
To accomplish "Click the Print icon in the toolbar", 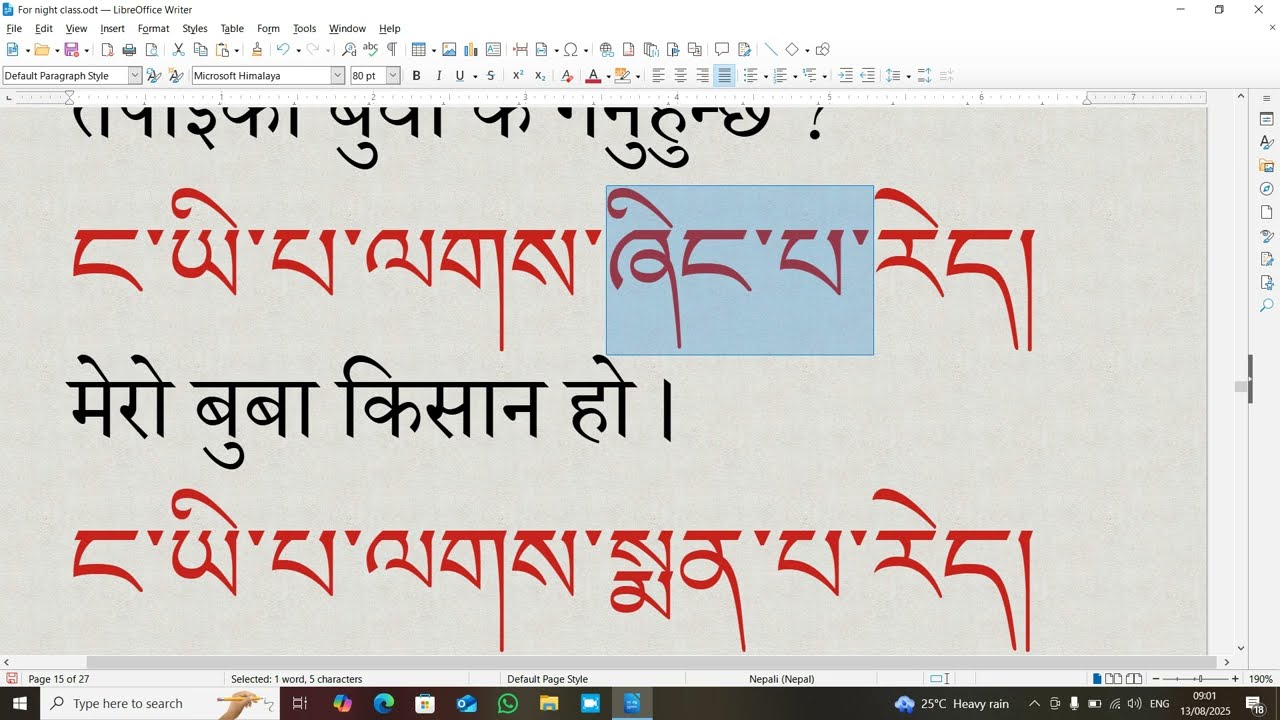I will pyautogui.click(x=129, y=50).
